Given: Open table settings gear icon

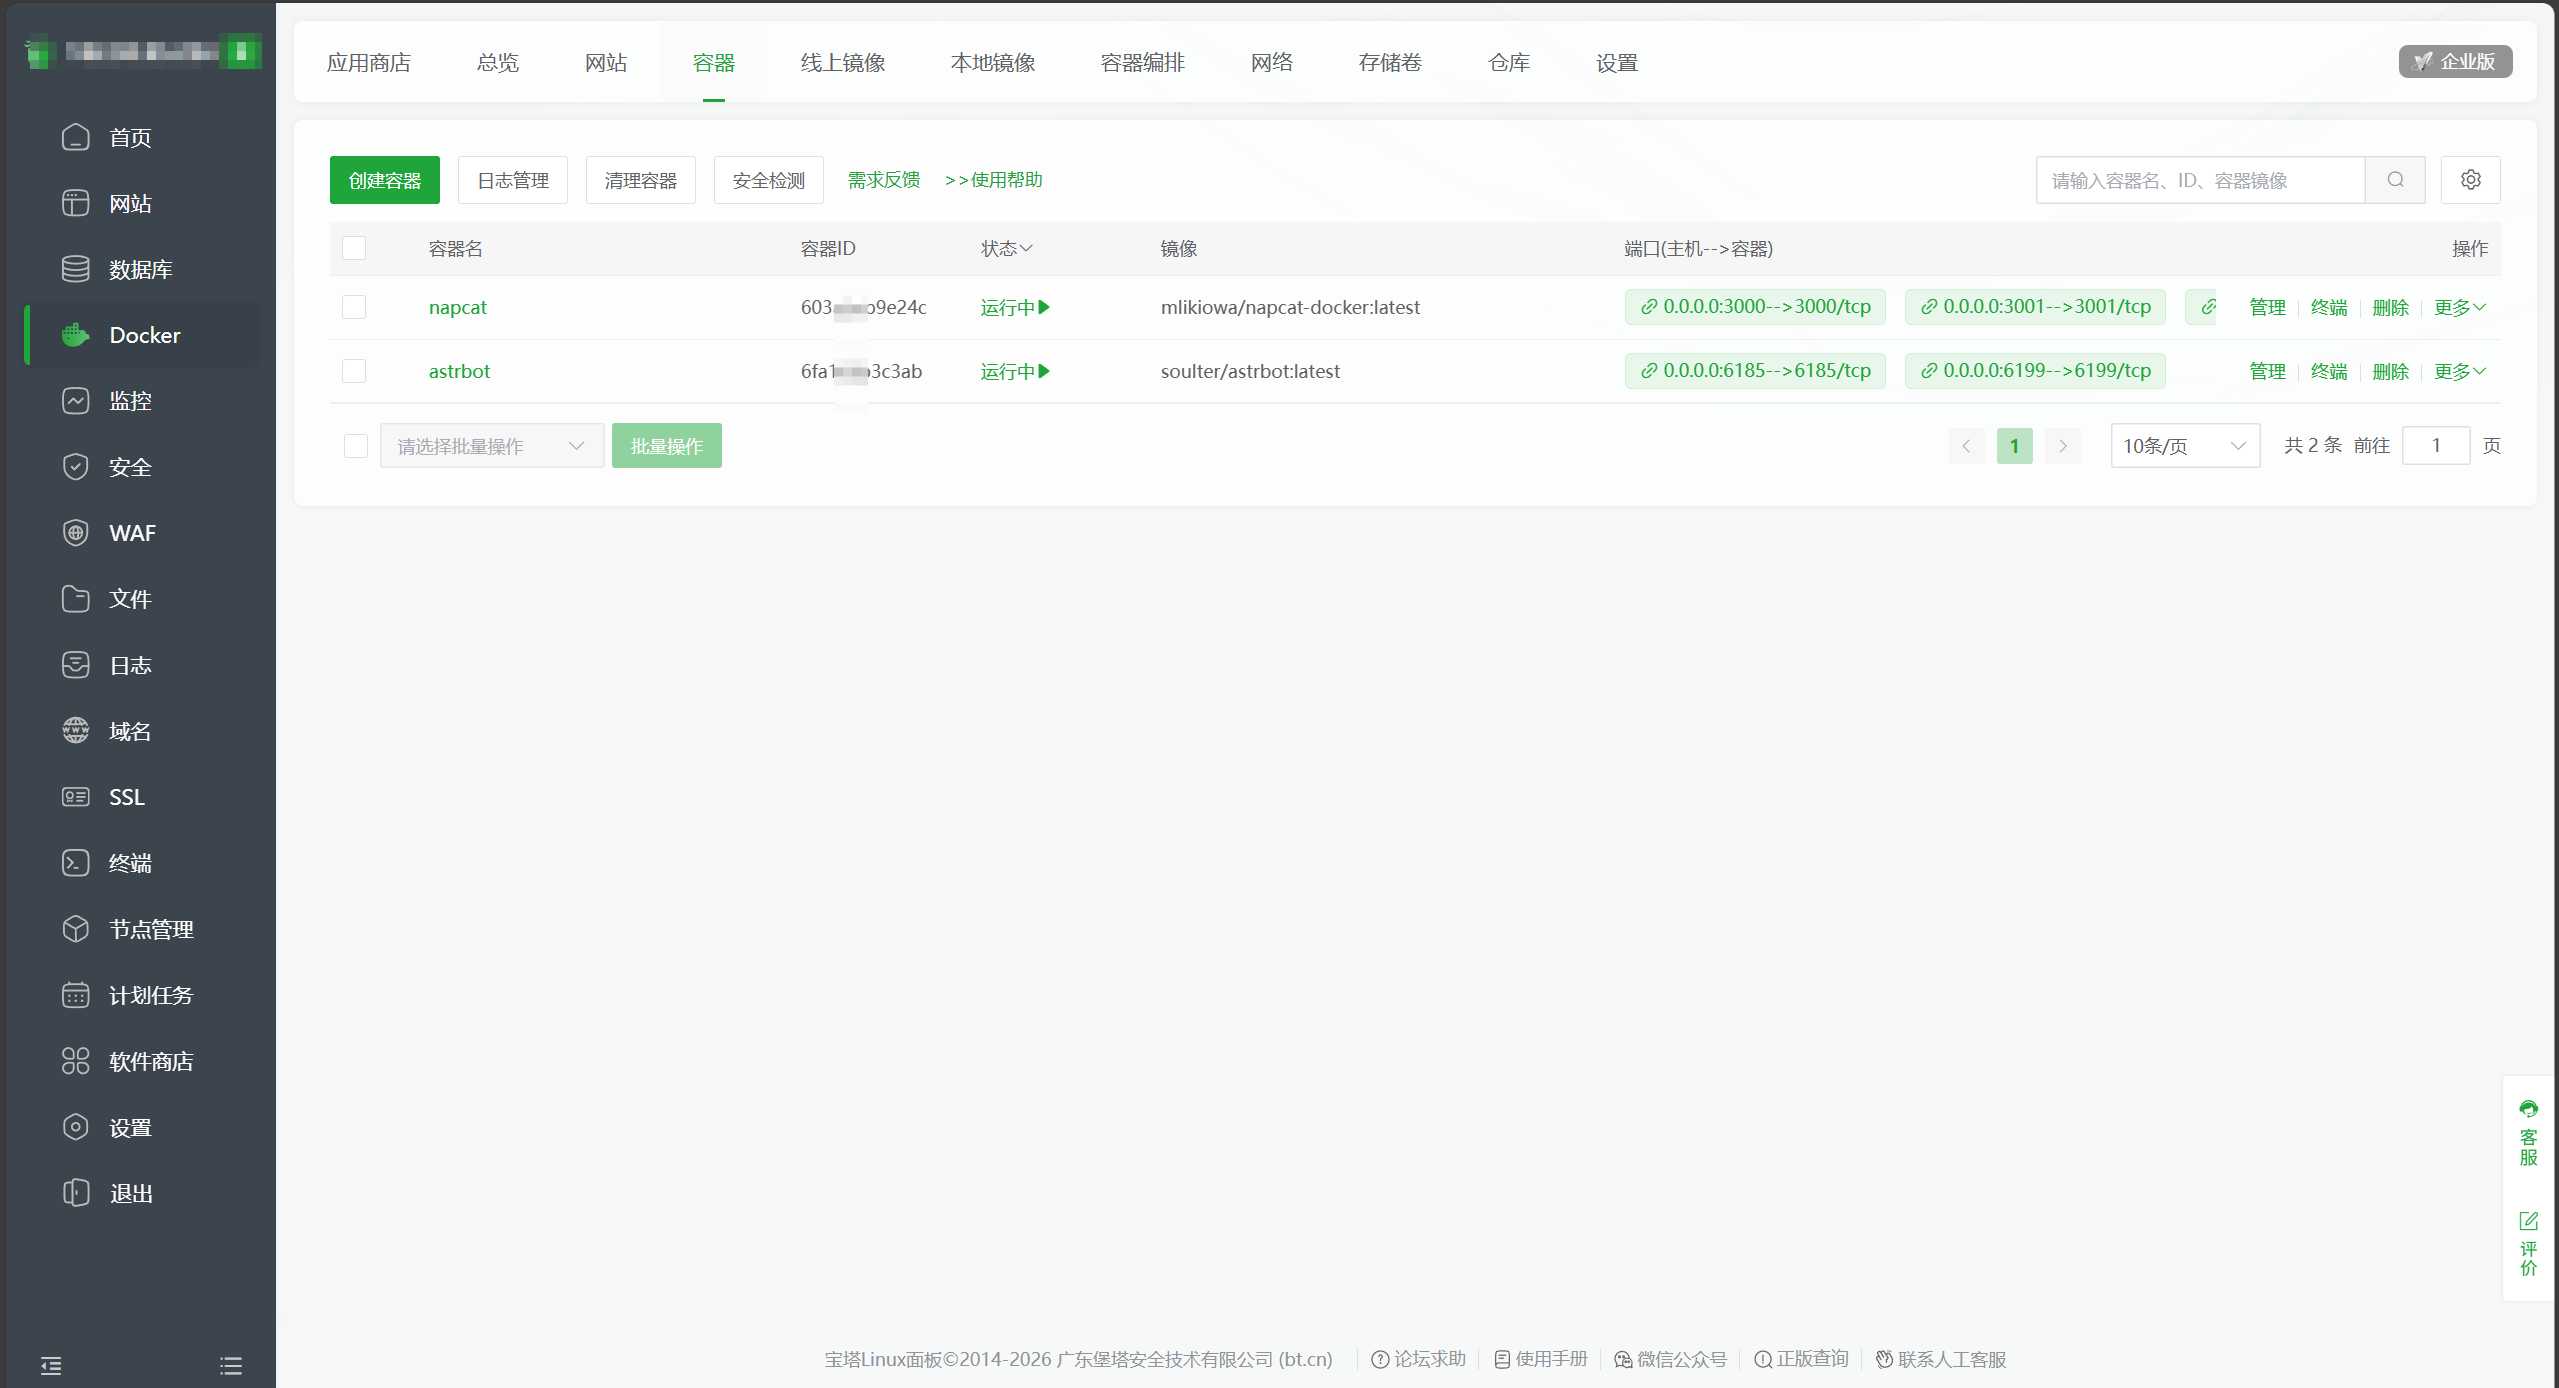Looking at the screenshot, I should pos(2470,180).
